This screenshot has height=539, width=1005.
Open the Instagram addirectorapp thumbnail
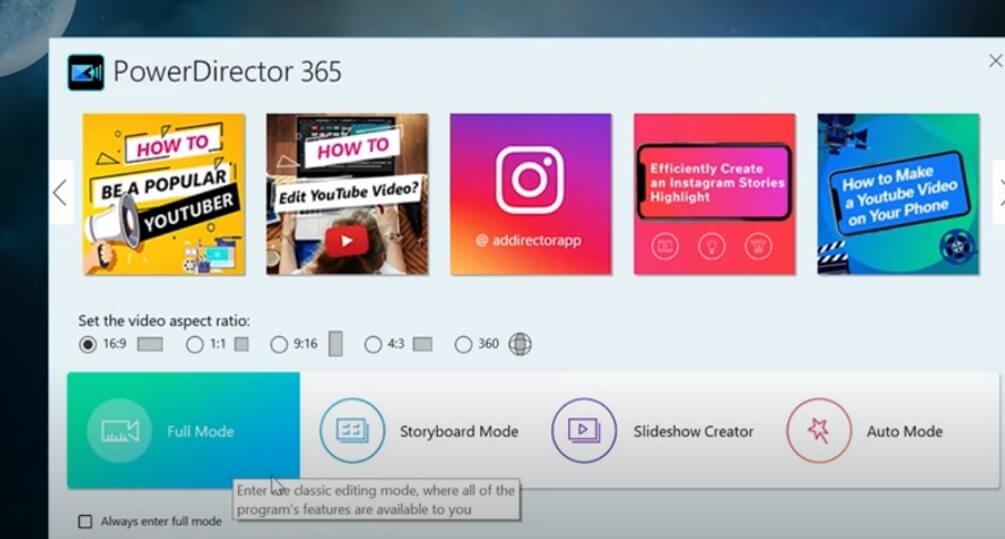click(531, 195)
